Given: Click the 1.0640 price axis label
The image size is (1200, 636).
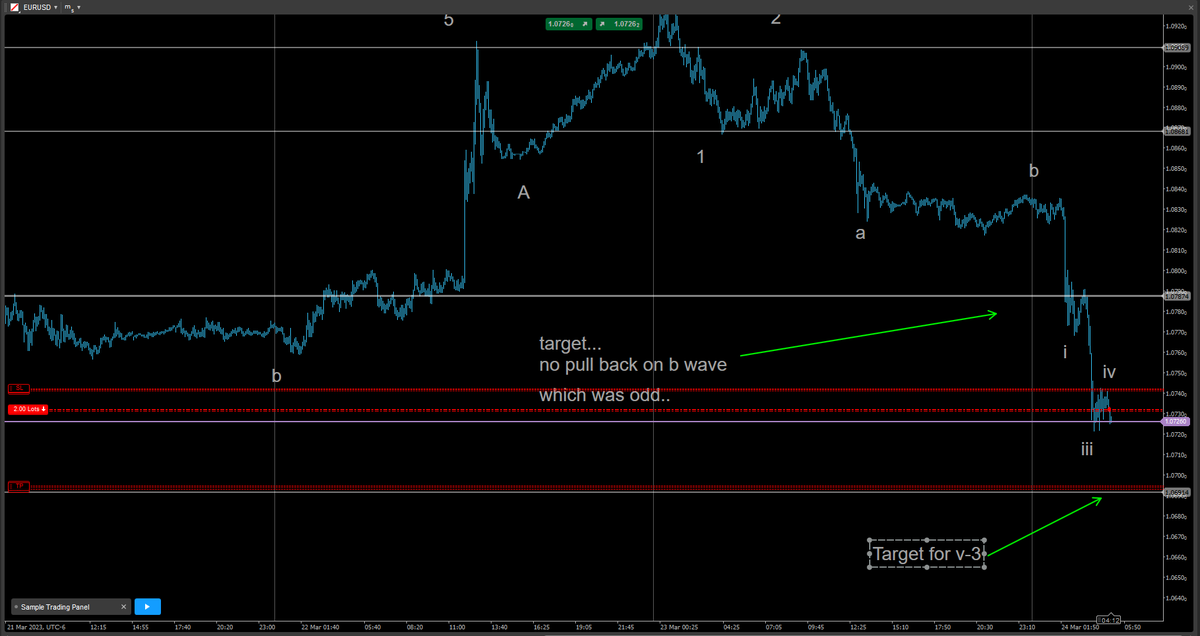Looking at the screenshot, I should (x=1176, y=599).
